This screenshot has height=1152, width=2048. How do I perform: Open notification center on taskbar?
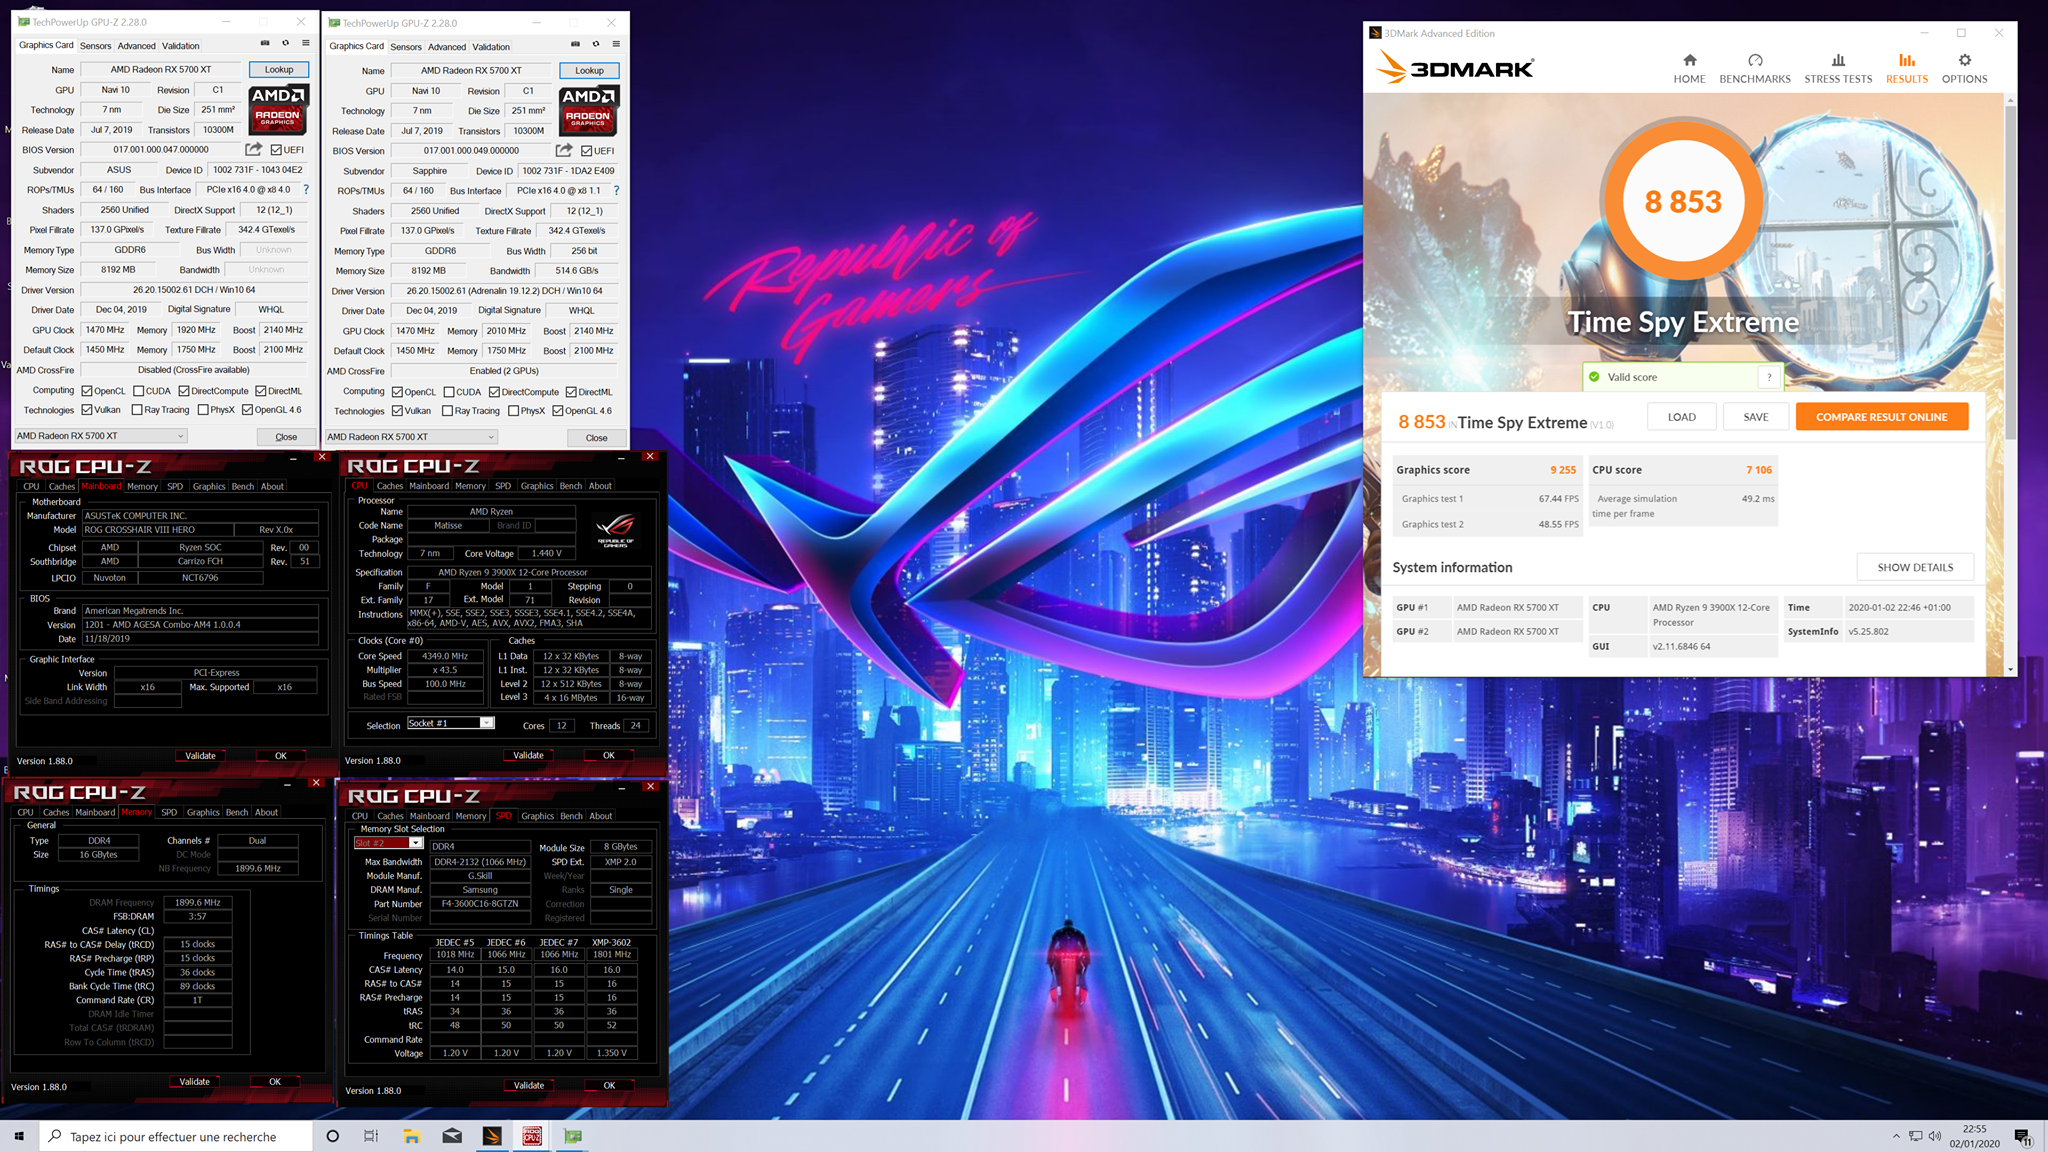tap(2023, 1136)
